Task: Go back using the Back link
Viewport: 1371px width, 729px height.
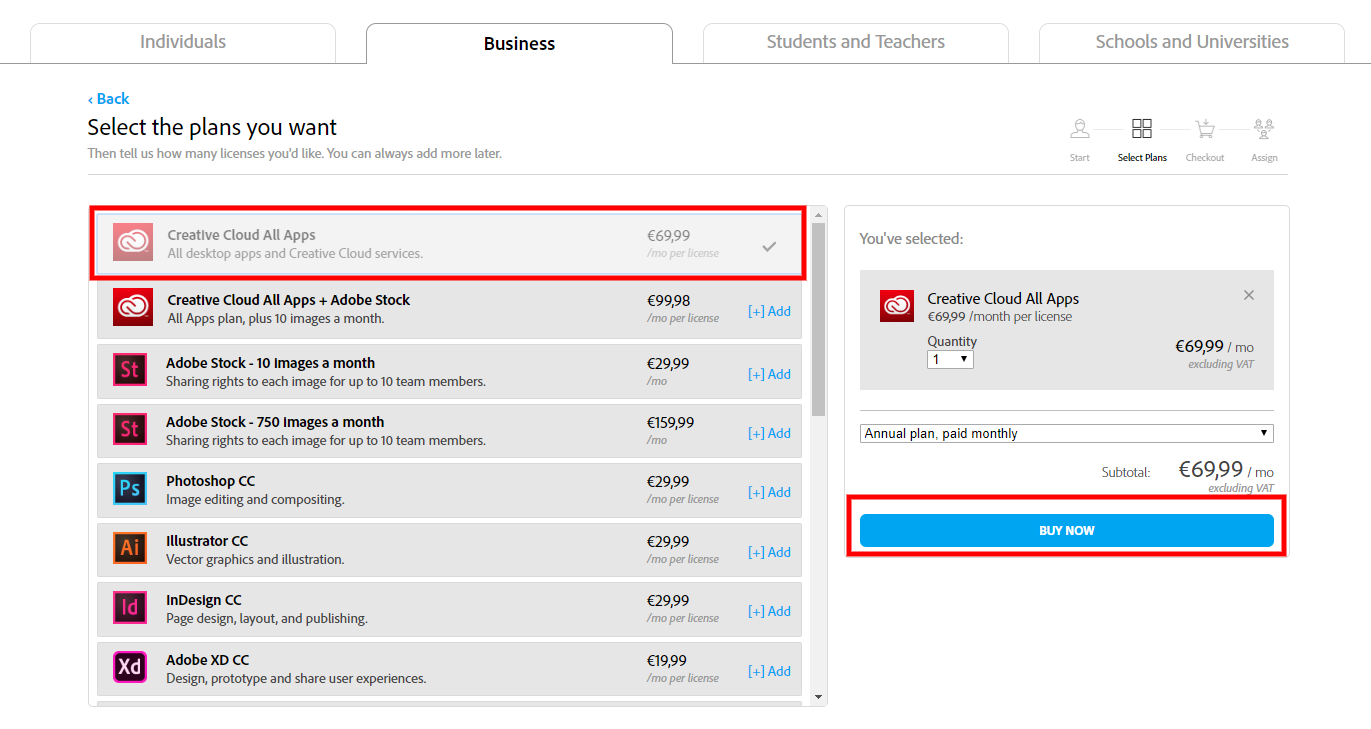Action: pyautogui.click(x=108, y=98)
